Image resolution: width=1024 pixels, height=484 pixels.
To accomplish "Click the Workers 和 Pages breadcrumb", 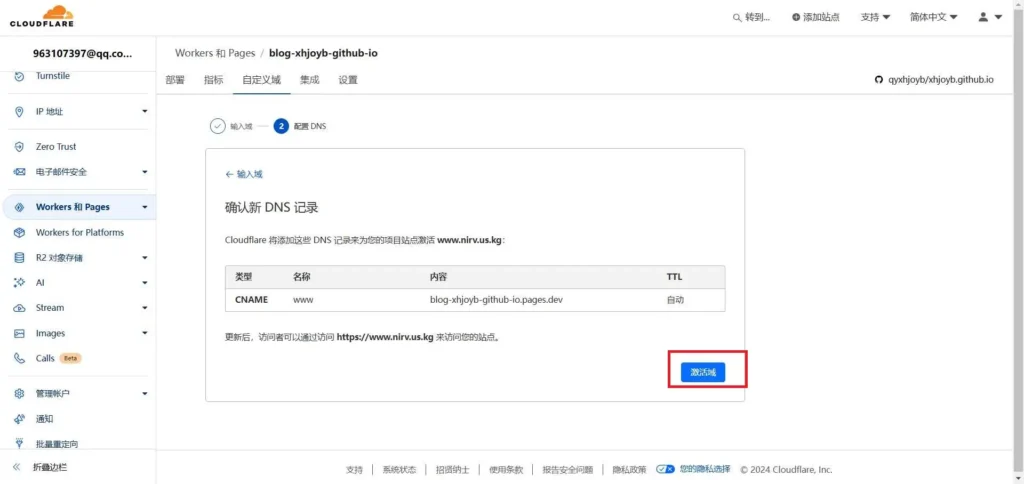I will pos(214,53).
